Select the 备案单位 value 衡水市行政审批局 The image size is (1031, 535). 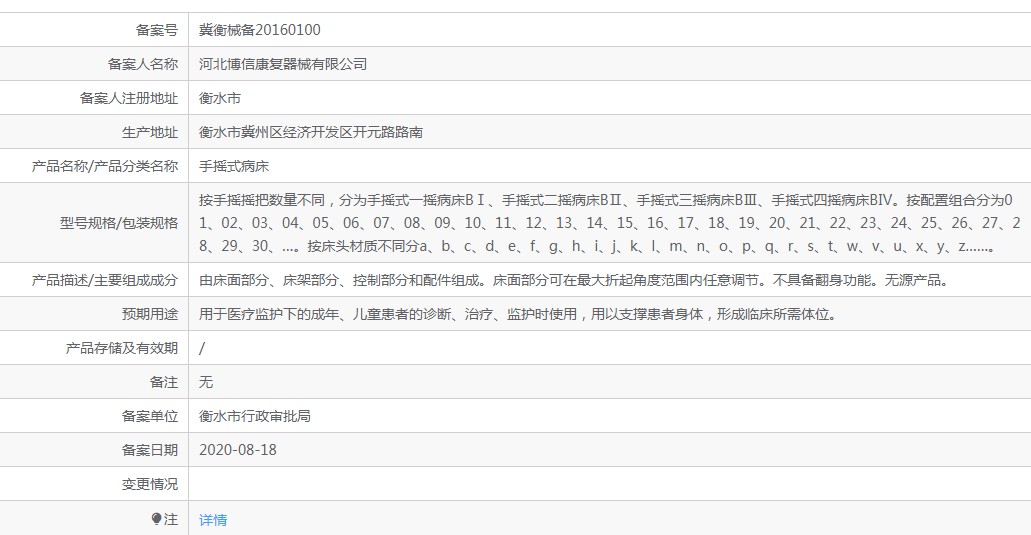click(254, 416)
